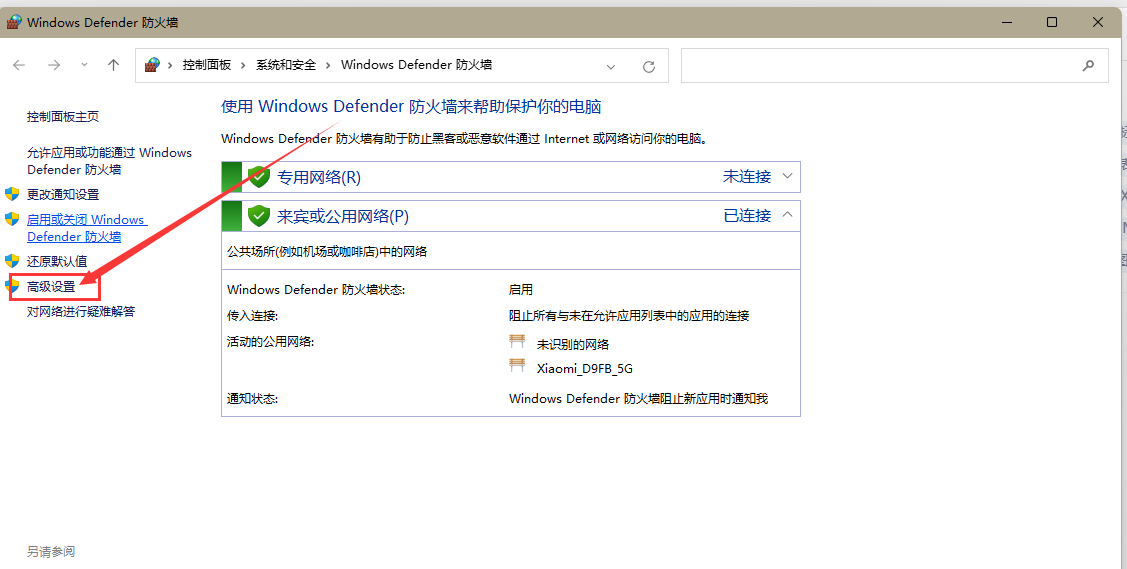Minimize the firewall window
Viewport: 1127px width, 569px height.
(1006, 22)
